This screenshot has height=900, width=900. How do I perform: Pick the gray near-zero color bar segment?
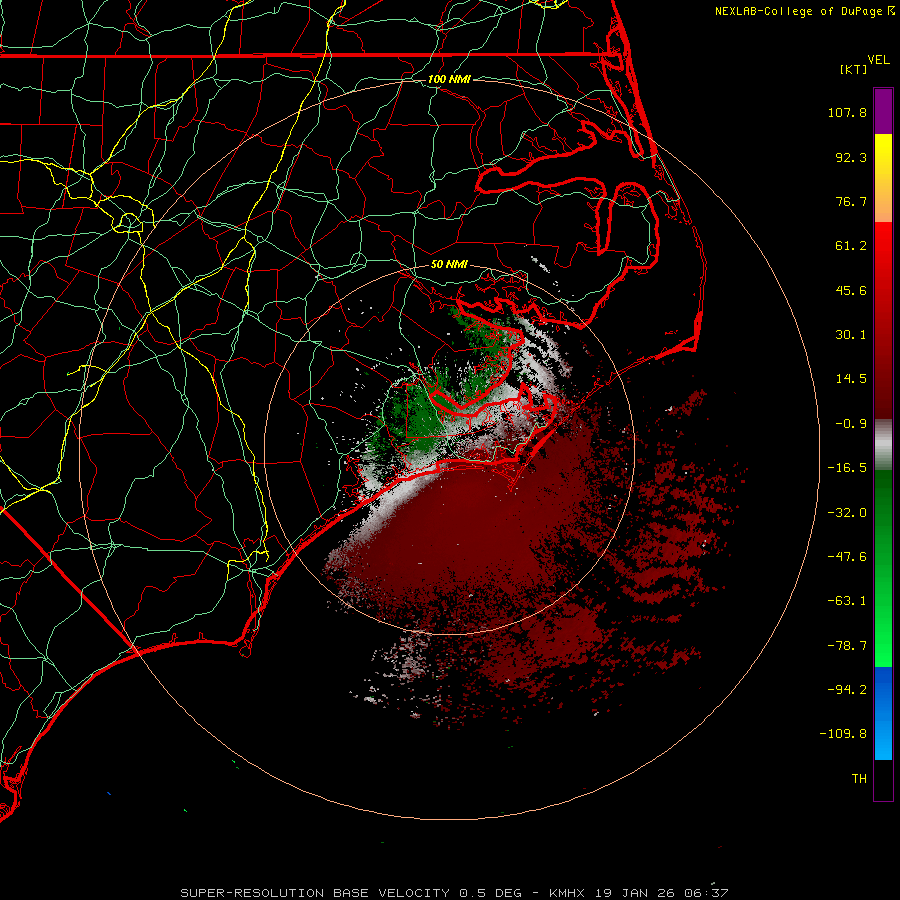[883, 445]
